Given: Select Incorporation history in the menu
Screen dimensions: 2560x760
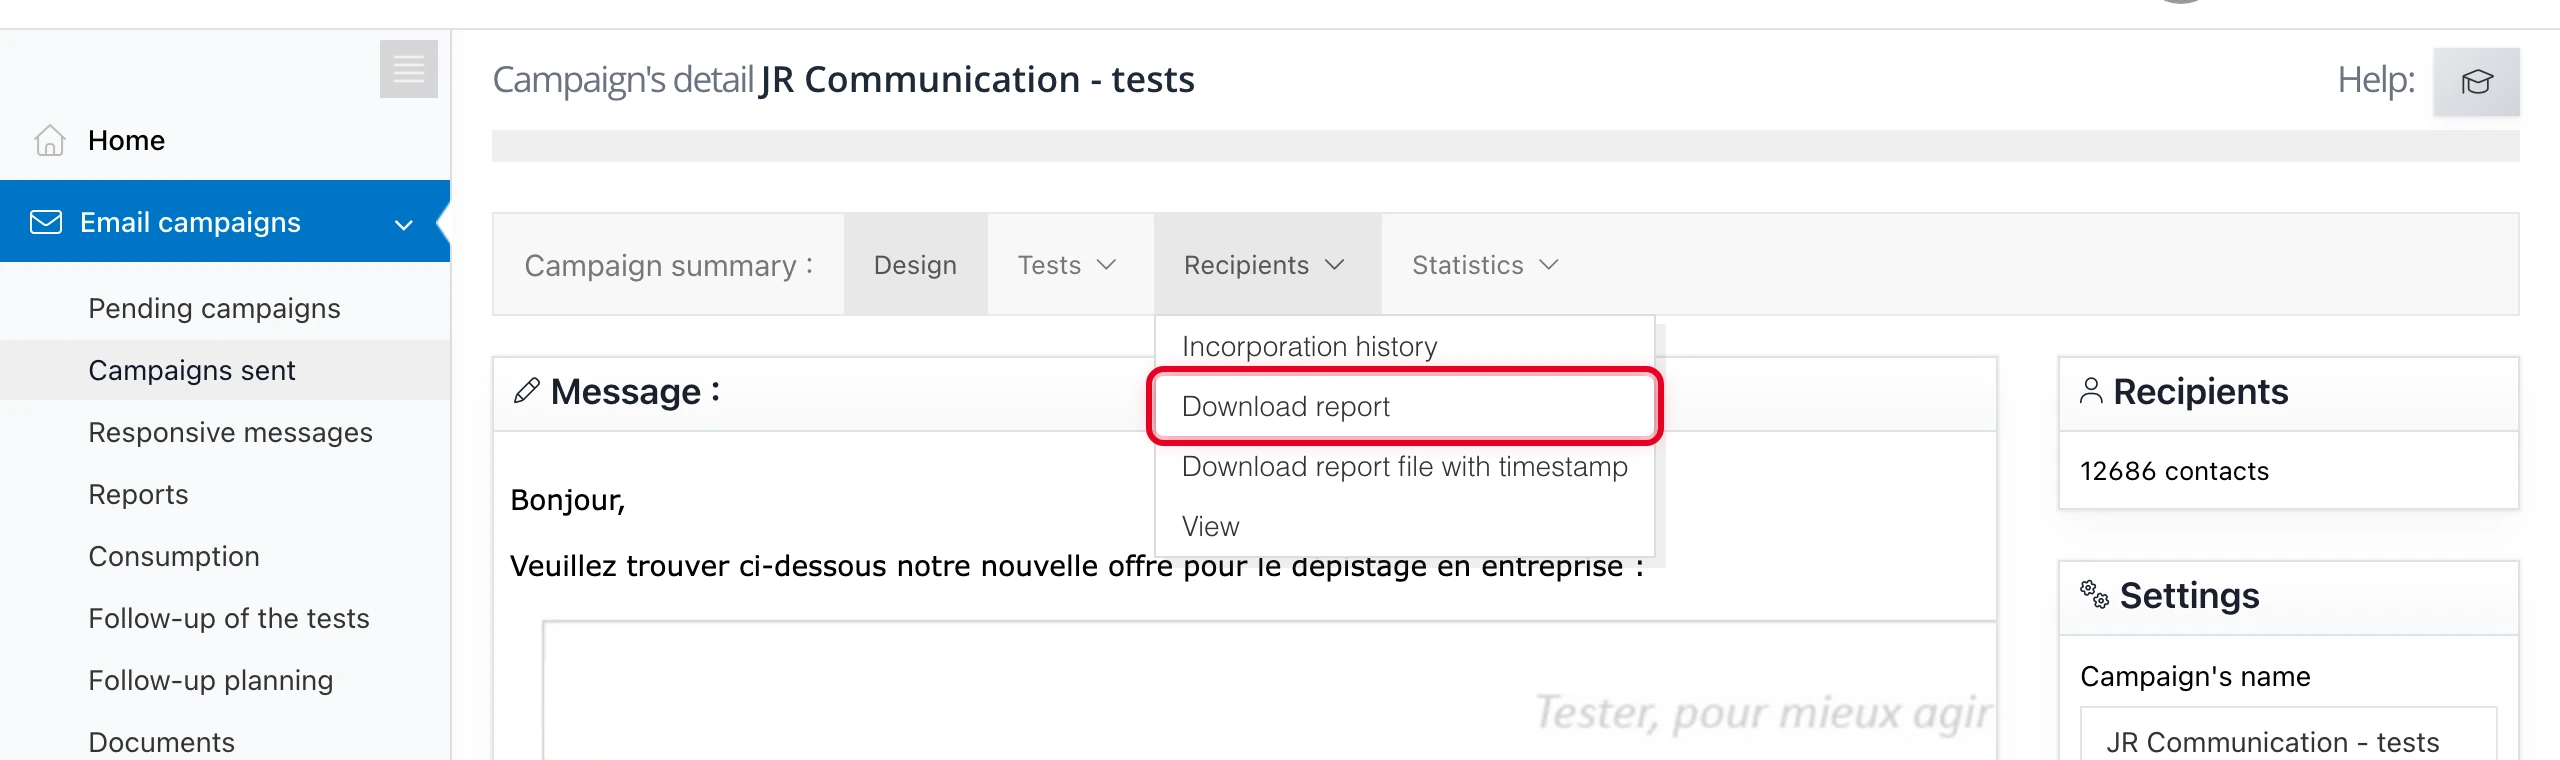Looking at the screenshot, I should [1309, 346].
